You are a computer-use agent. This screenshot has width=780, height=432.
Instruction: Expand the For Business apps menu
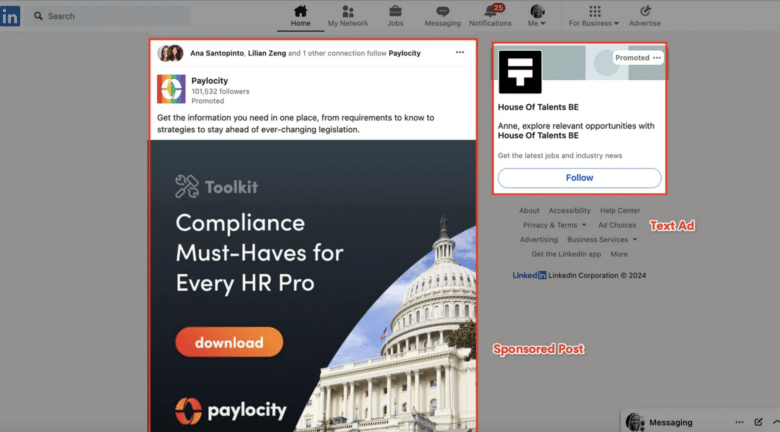pos(594,16)
